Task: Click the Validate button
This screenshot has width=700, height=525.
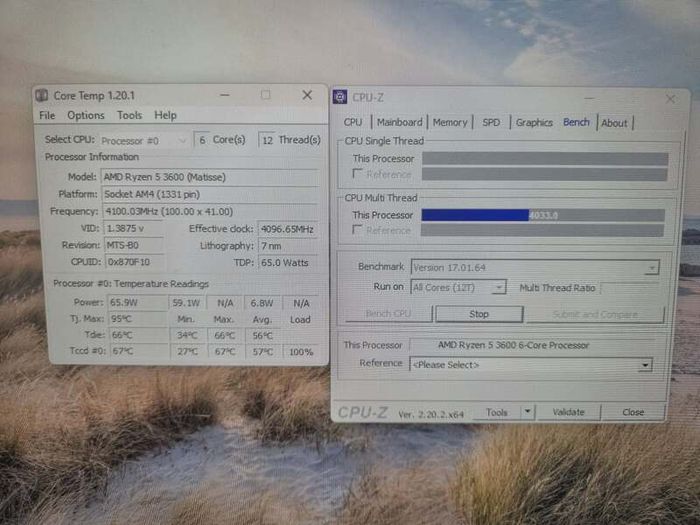Action: (568, 412)
